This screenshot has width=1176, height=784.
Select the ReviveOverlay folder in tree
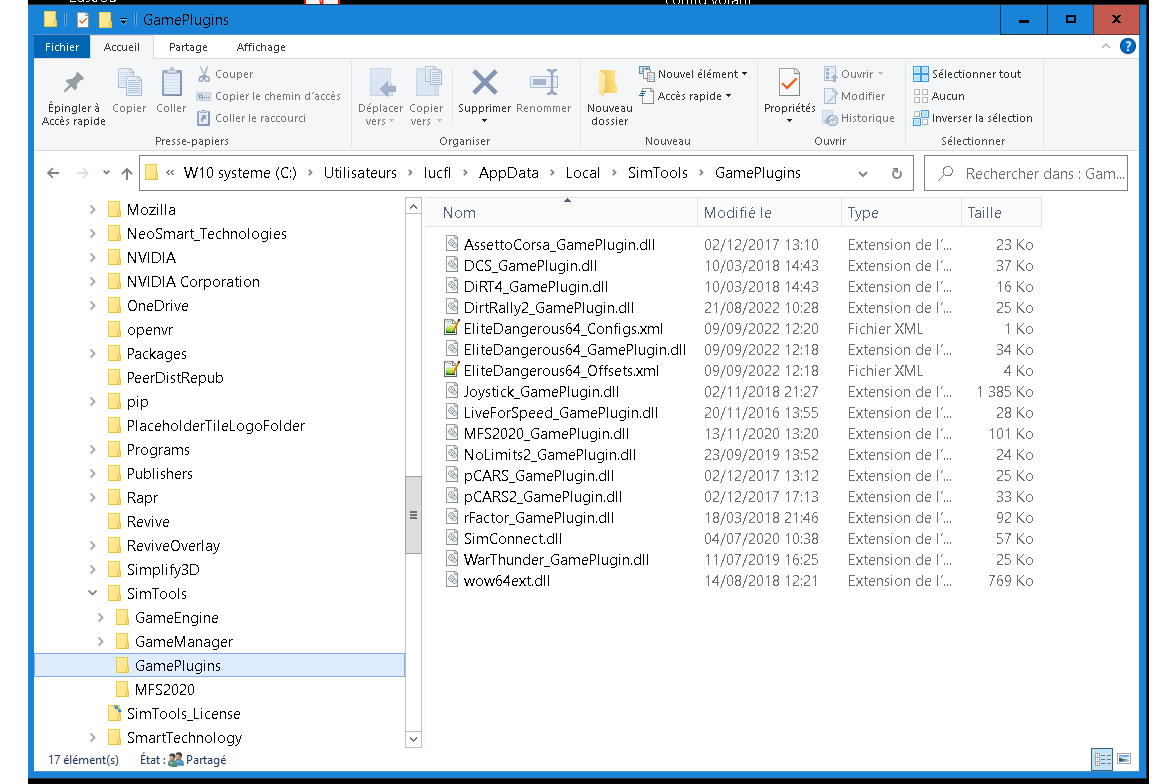[x=173, y=545]
